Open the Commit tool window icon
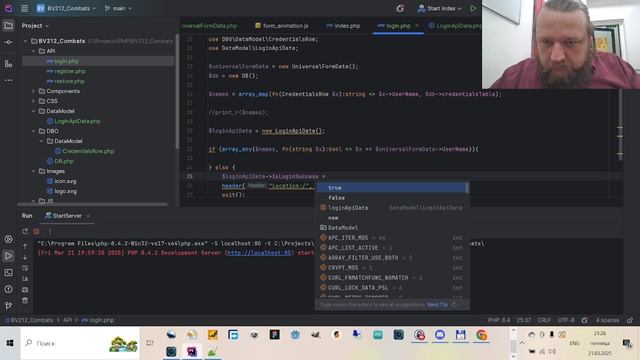This screenshot has height=360, width=640. pos(8,42)
